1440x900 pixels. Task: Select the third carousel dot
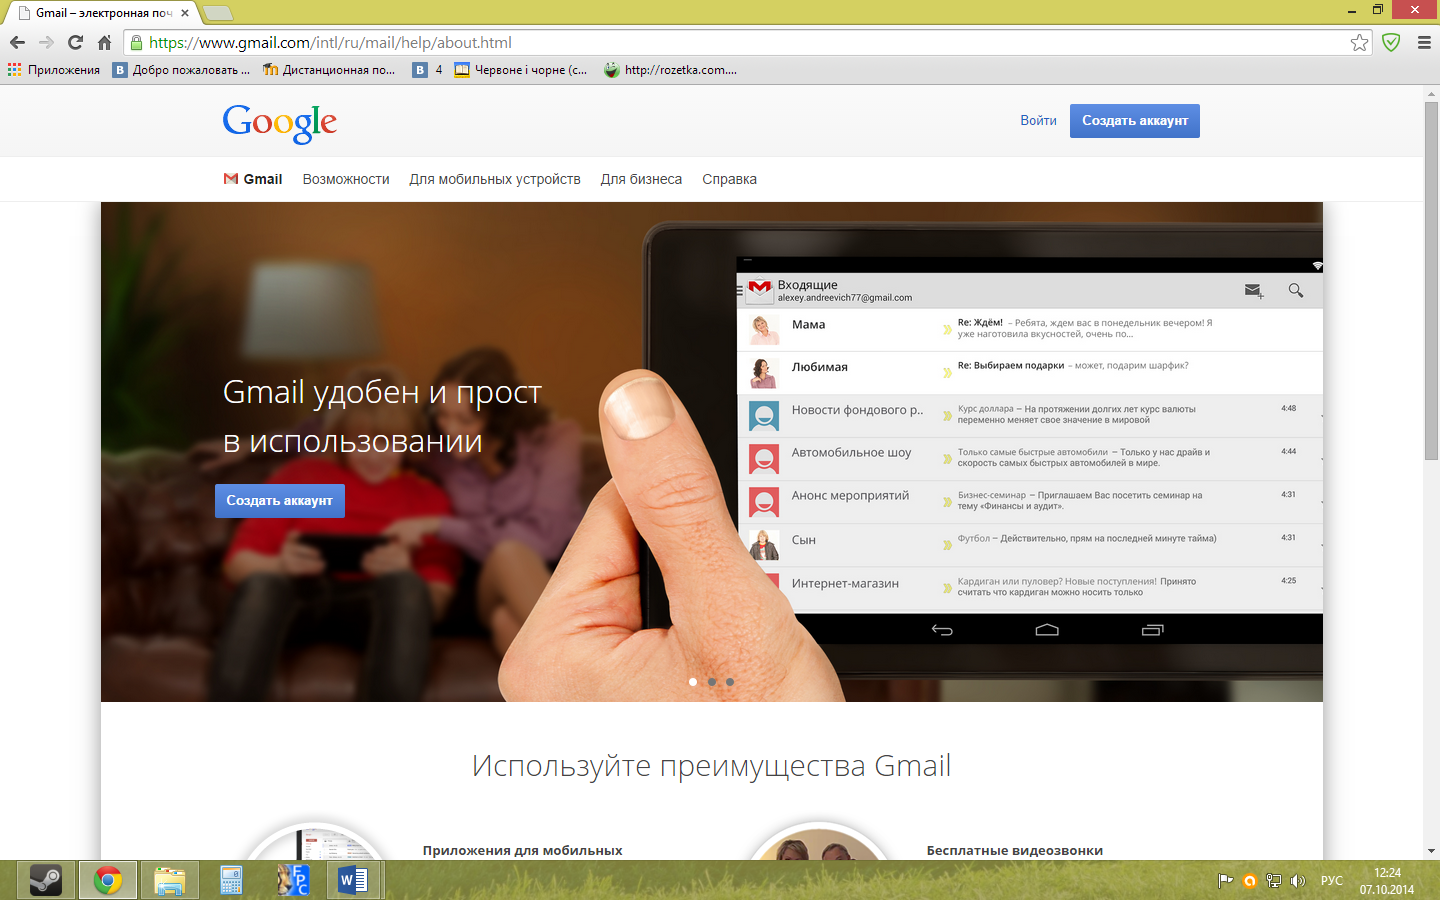click(x=730, y=682)
